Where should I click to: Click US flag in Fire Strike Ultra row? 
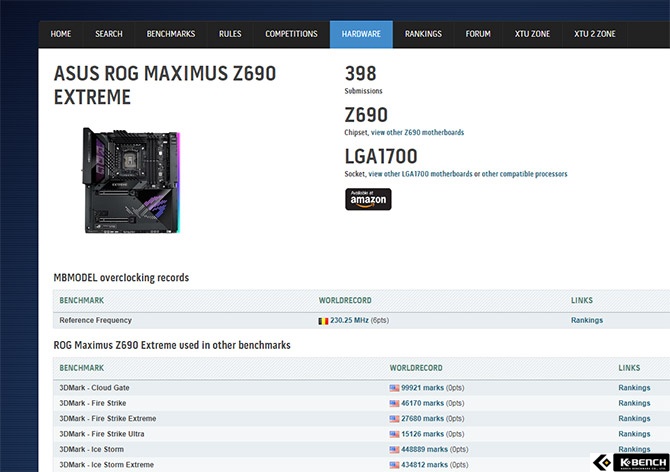[x=394, y=434]
